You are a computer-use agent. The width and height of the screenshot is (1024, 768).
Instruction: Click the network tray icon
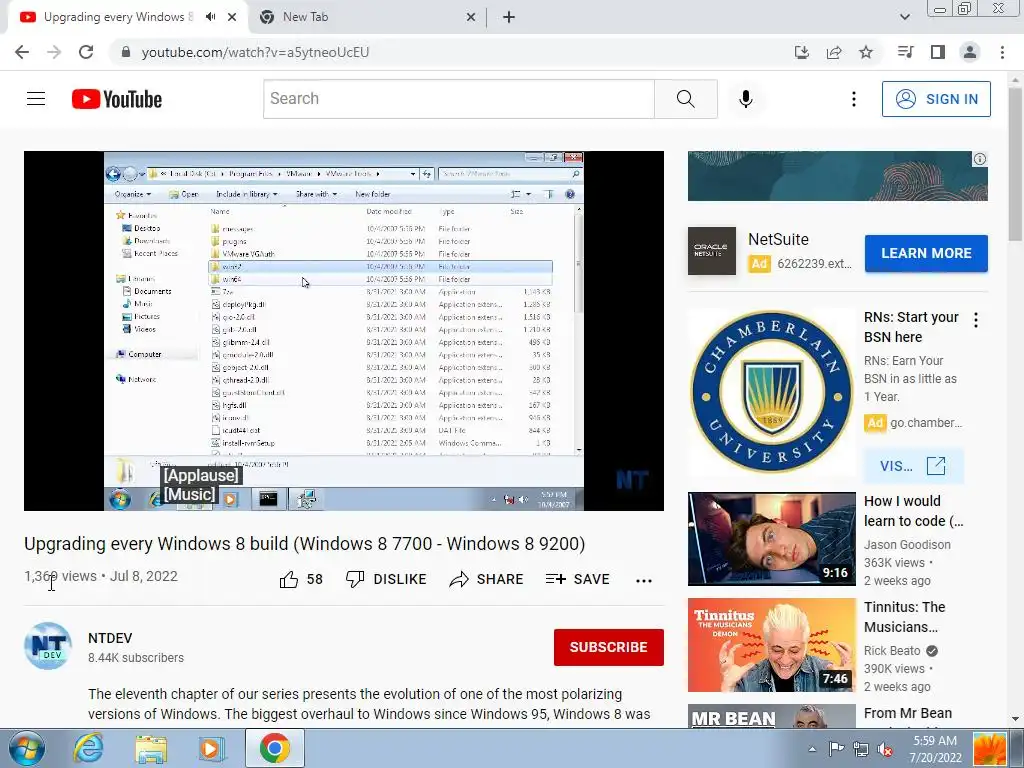pos(861,749)
